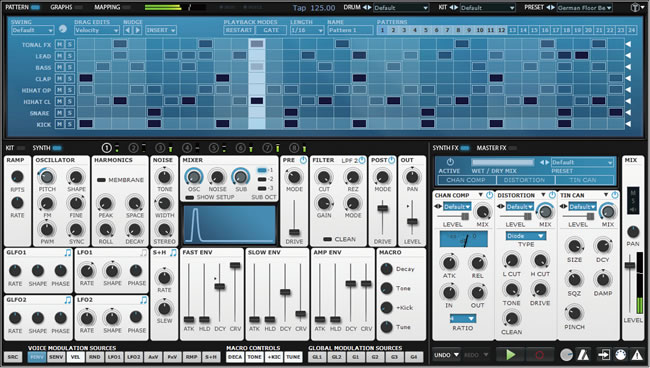This screenshot has width=650, height=368.
Task: Toggle tempo sync note icon on GLFO2
Action: [x=68, y=300]
